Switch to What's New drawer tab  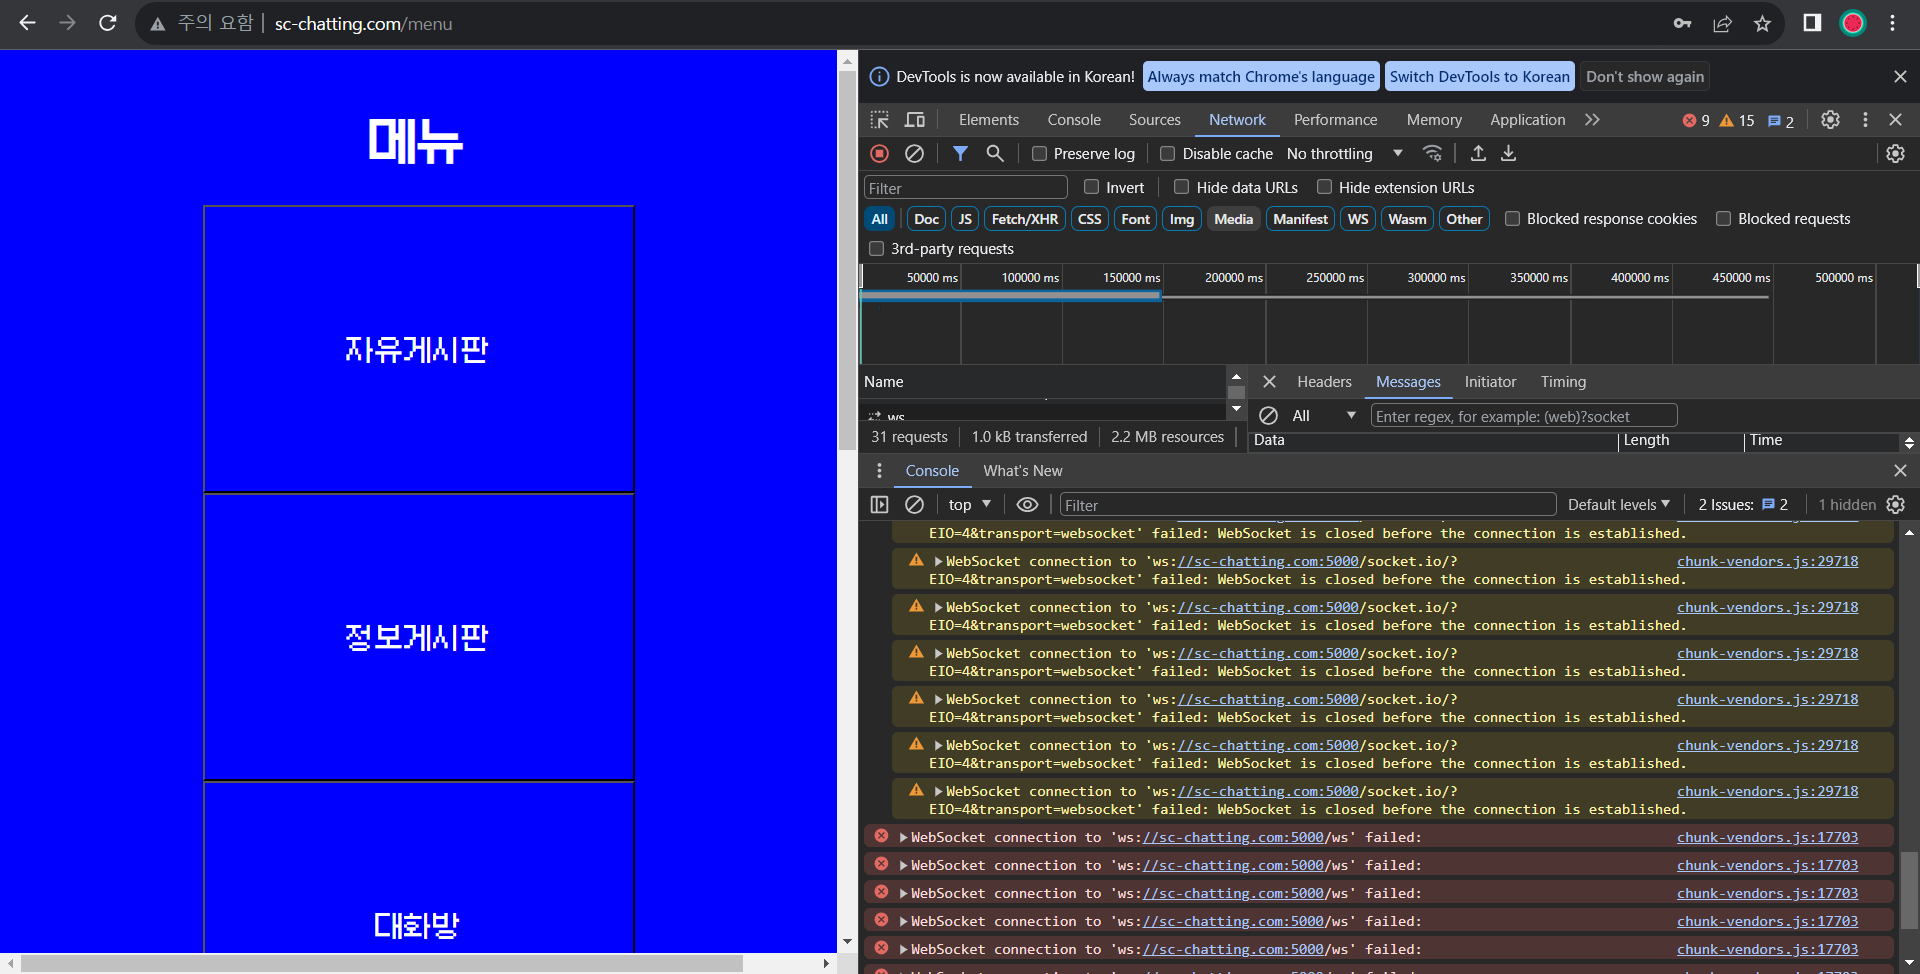[x=1022, y=471]
